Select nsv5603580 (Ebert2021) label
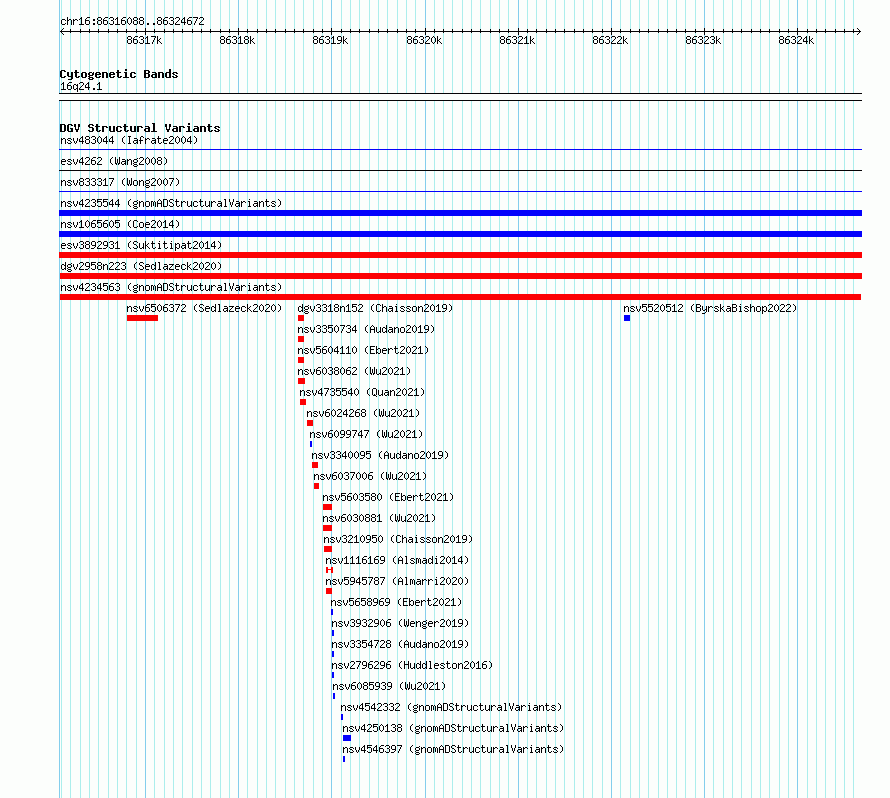This screenshot has height=798, width=890. (388, 497)
